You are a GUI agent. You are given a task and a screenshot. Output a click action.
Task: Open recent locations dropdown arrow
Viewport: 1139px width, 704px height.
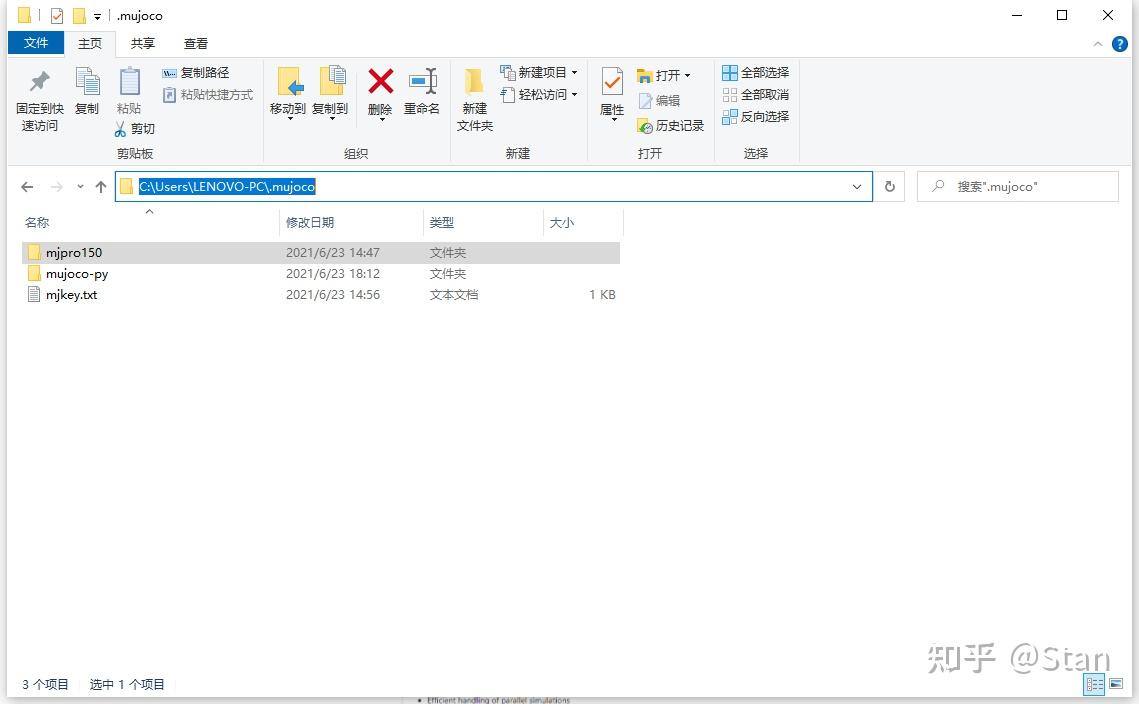tap(80, 187)
